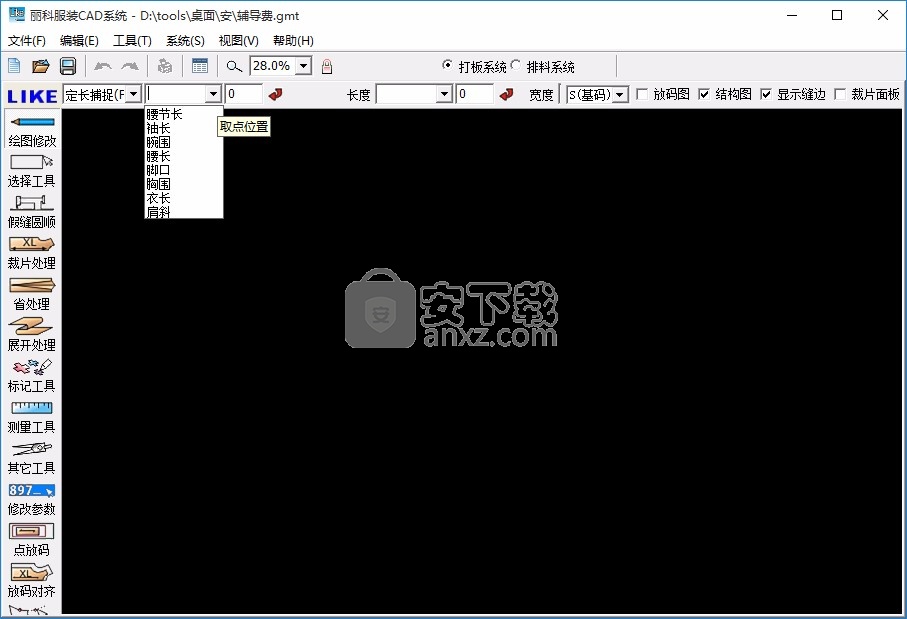Image resolution: width=907 pixels, height=619 pixels.
Task: Open the 测量工具 measuring tool
Action: coord(31,416)
